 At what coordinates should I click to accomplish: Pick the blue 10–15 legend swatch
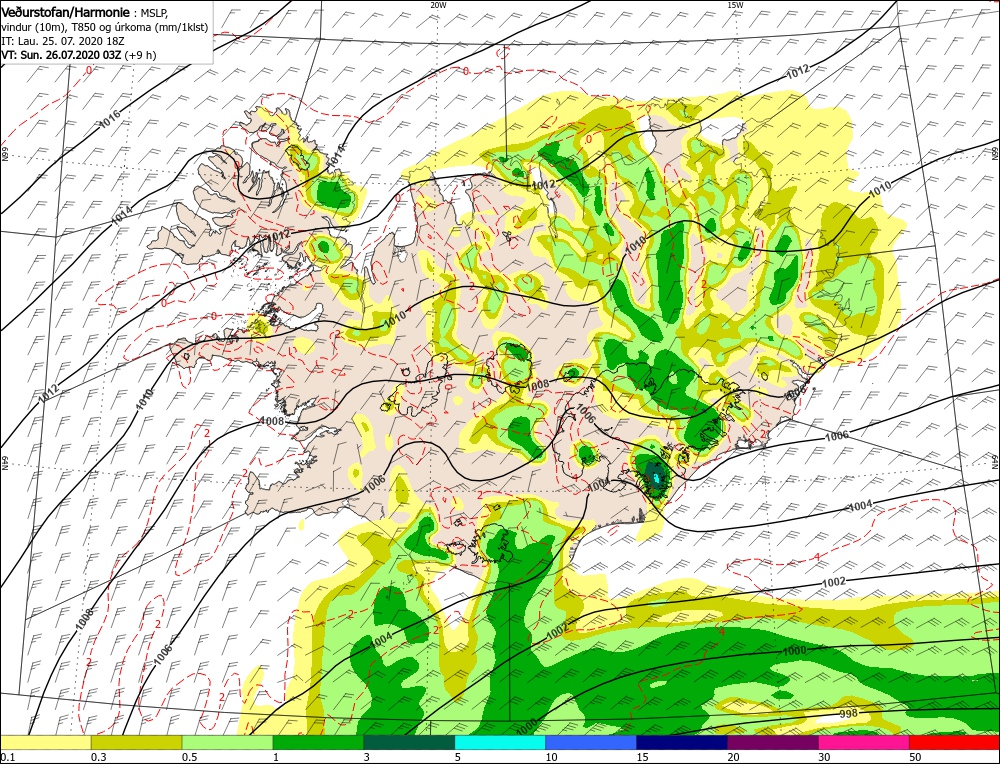[x=591, y=742]
